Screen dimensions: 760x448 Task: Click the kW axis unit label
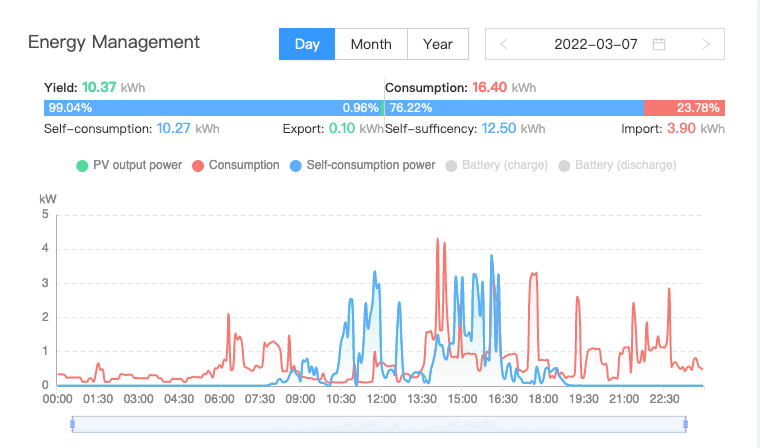[x=48, y=199]
